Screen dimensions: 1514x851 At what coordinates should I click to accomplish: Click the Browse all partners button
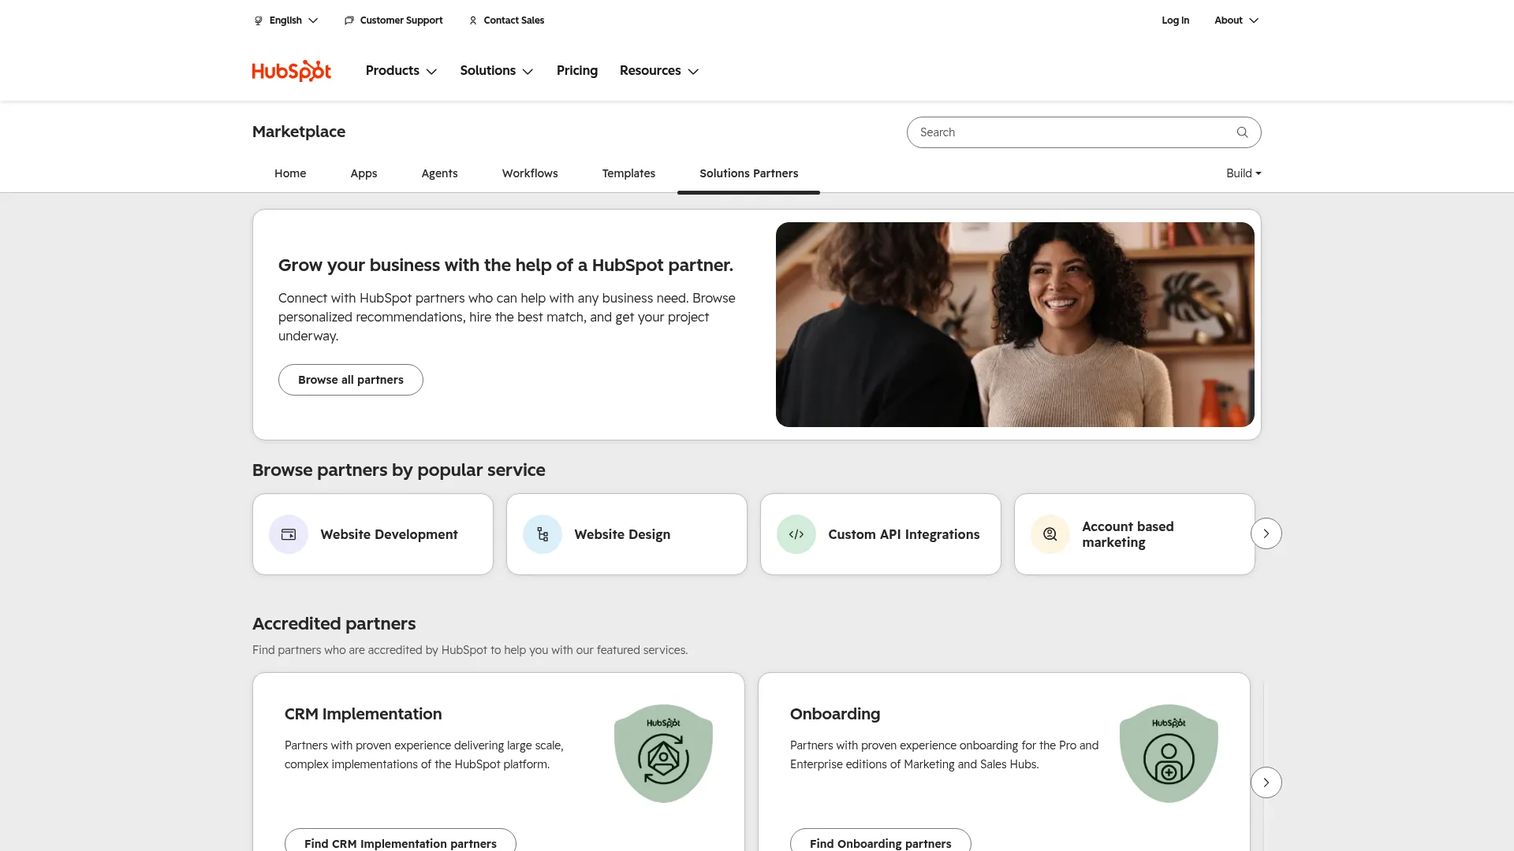click(351, 380)
